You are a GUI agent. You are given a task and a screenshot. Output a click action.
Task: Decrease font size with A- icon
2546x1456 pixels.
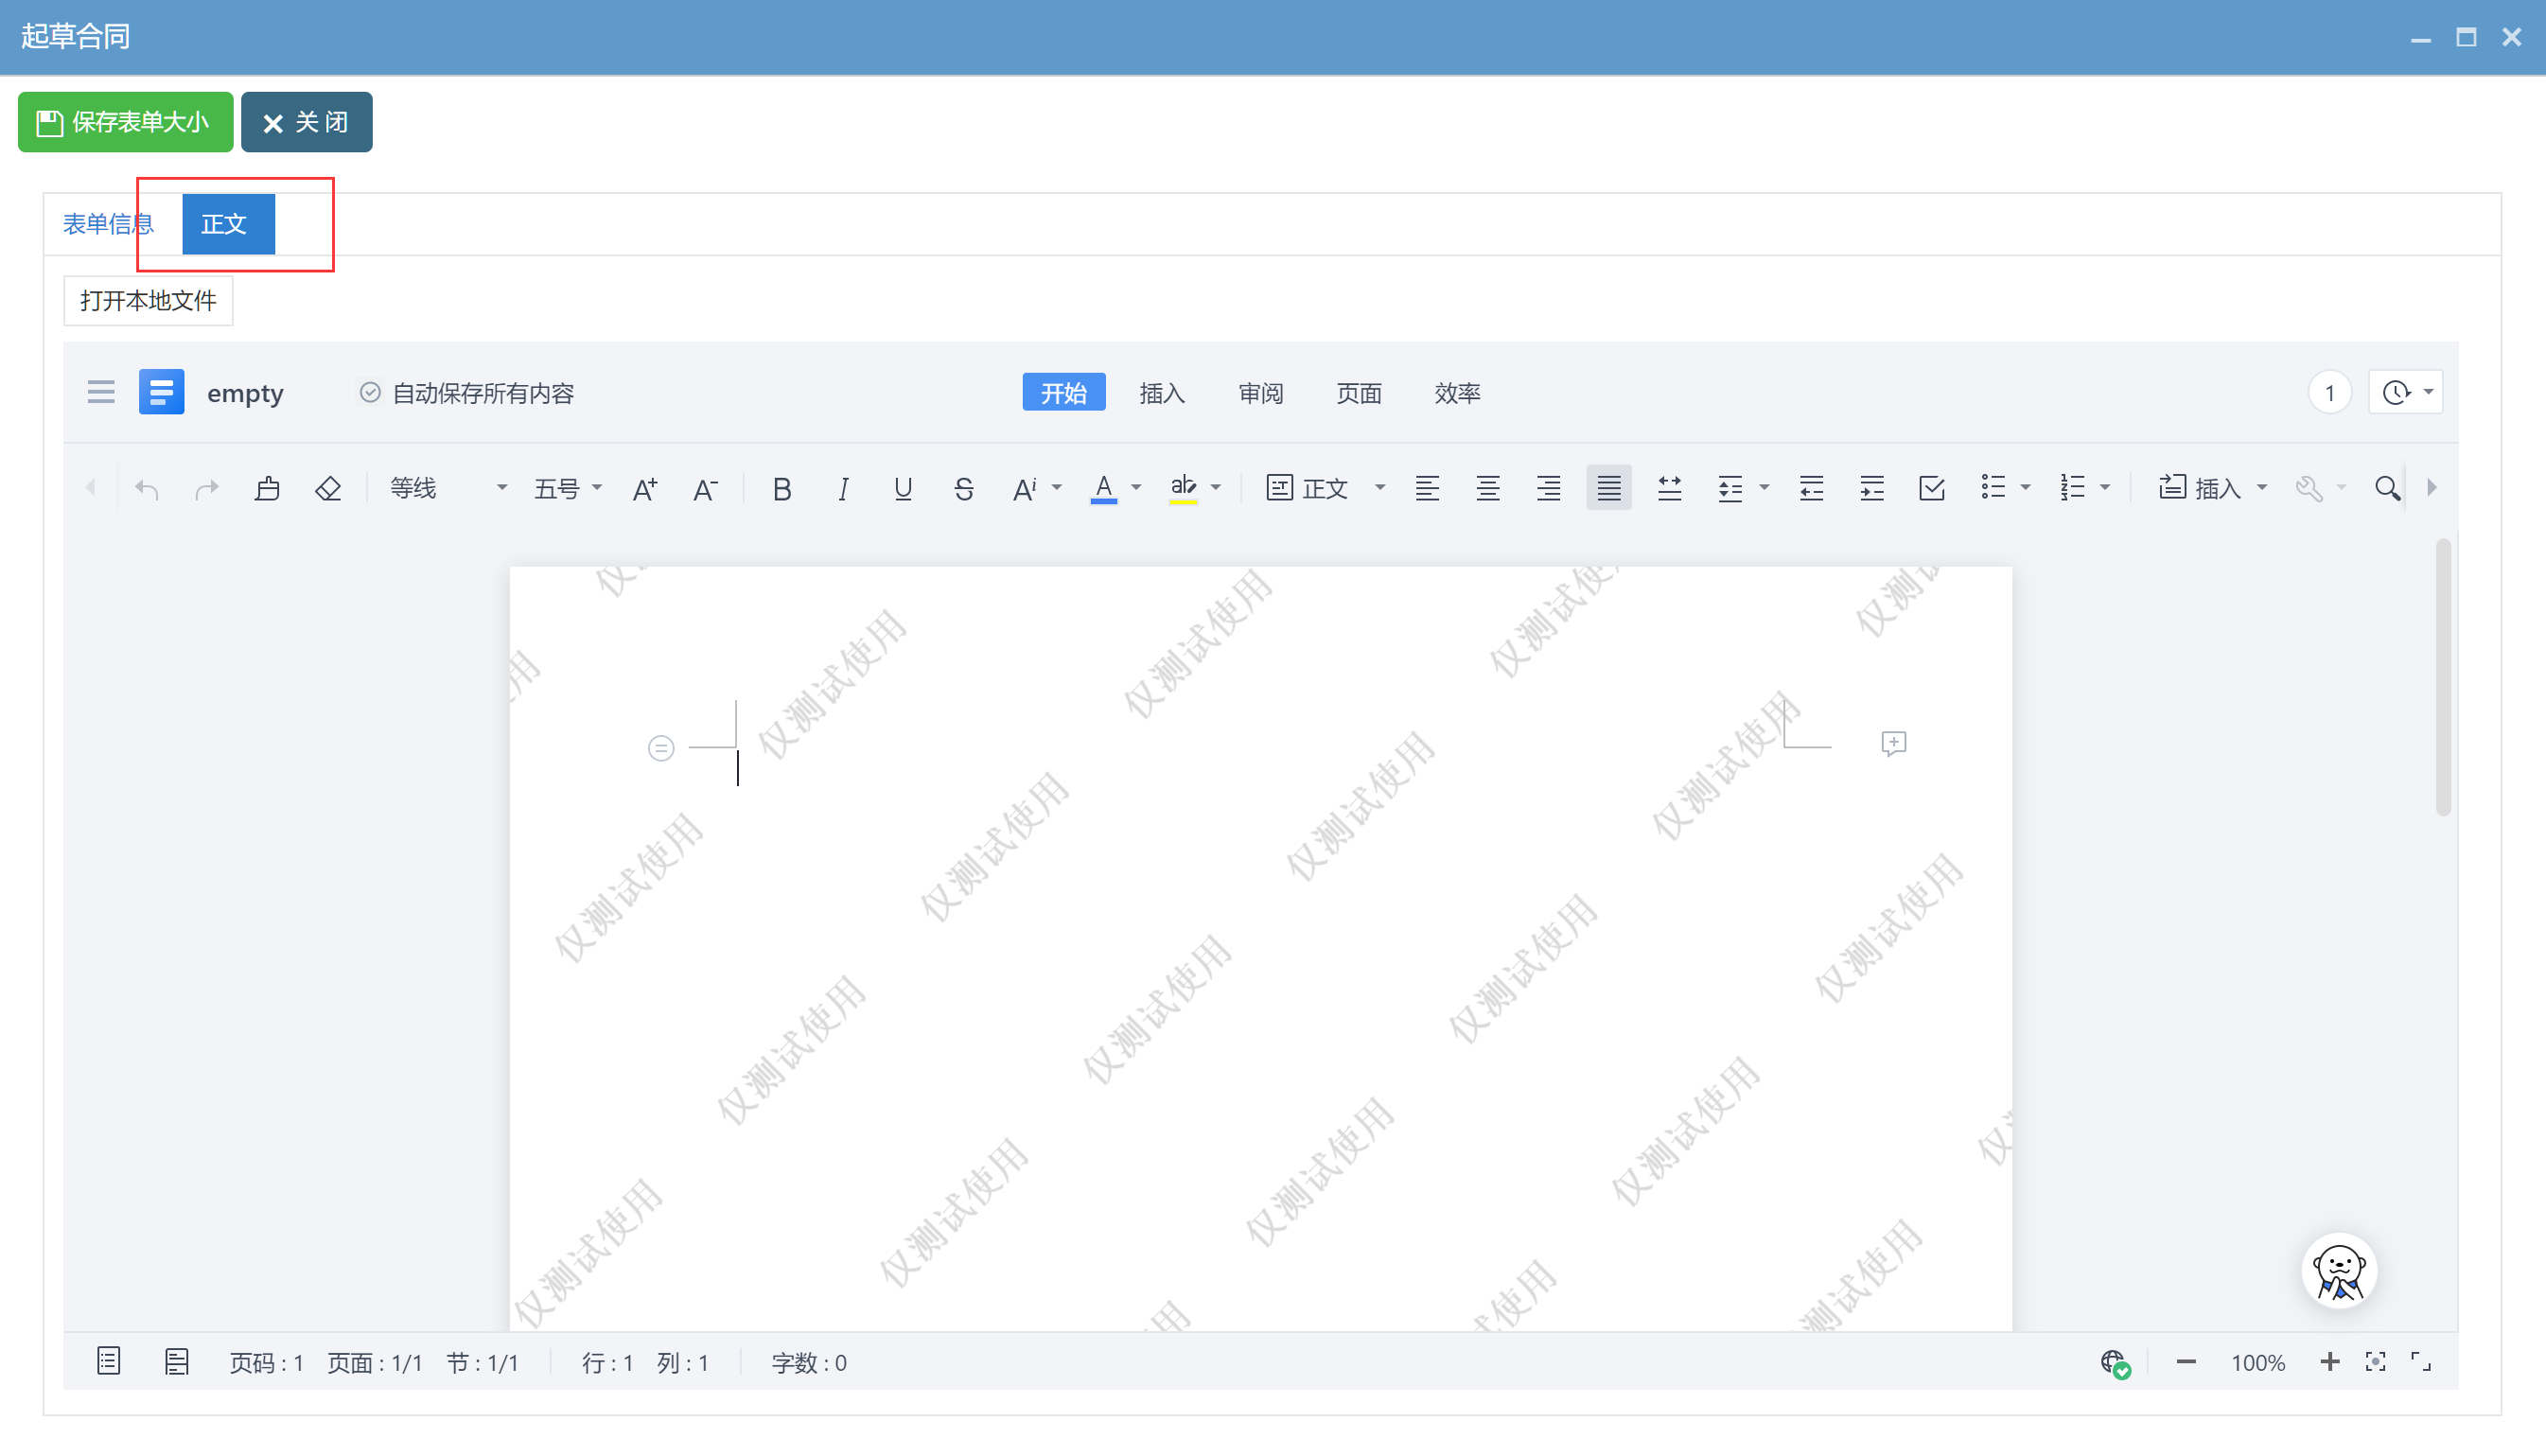coord(706,488)
